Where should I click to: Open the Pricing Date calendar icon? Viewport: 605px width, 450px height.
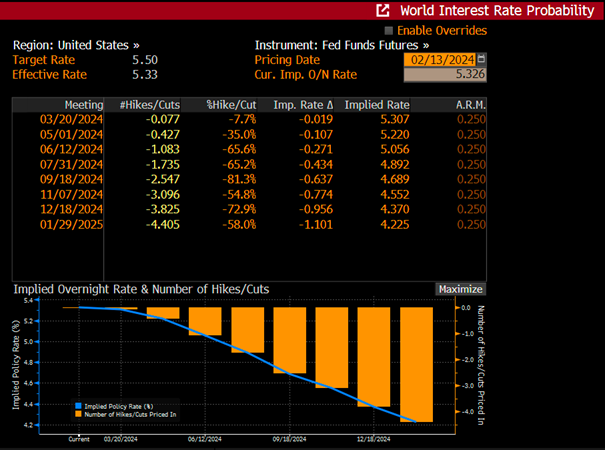pyautogui.click(x=481, y=59)
